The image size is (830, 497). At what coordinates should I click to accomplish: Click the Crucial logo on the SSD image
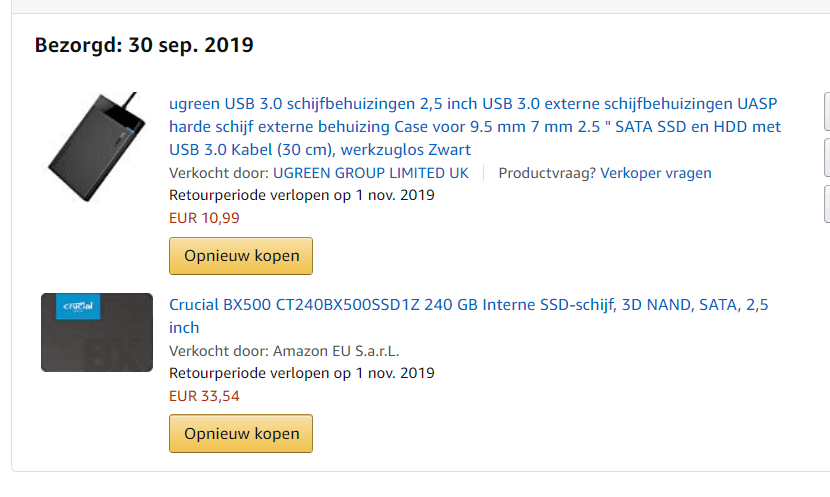79,307
